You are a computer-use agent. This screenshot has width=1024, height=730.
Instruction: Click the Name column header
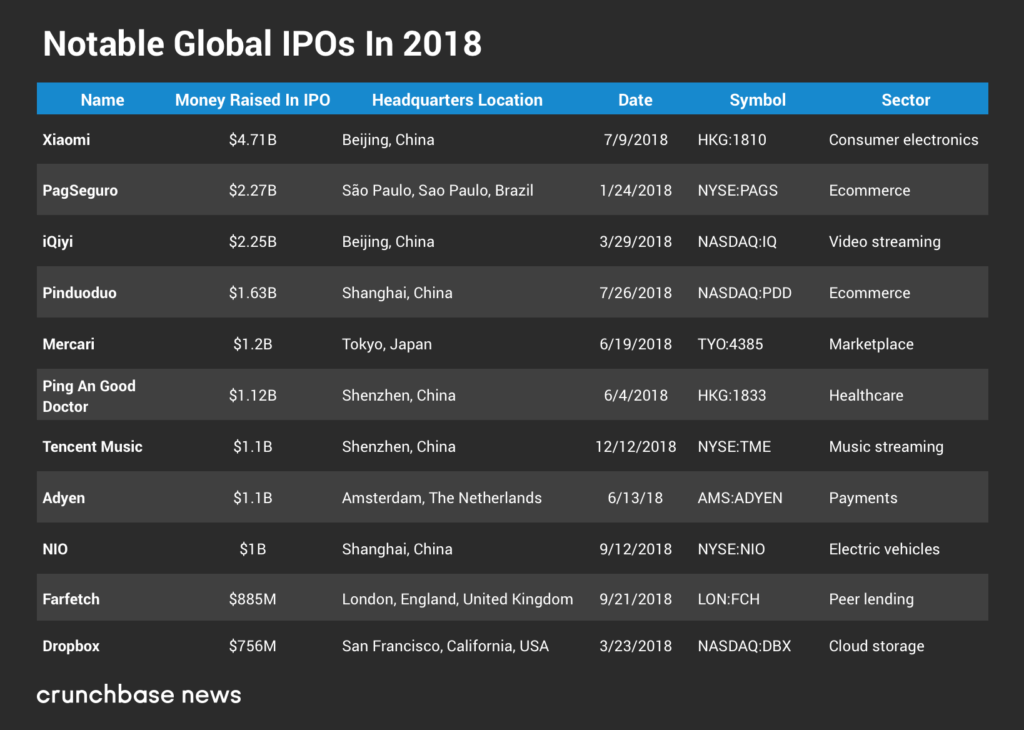point(102,100)
